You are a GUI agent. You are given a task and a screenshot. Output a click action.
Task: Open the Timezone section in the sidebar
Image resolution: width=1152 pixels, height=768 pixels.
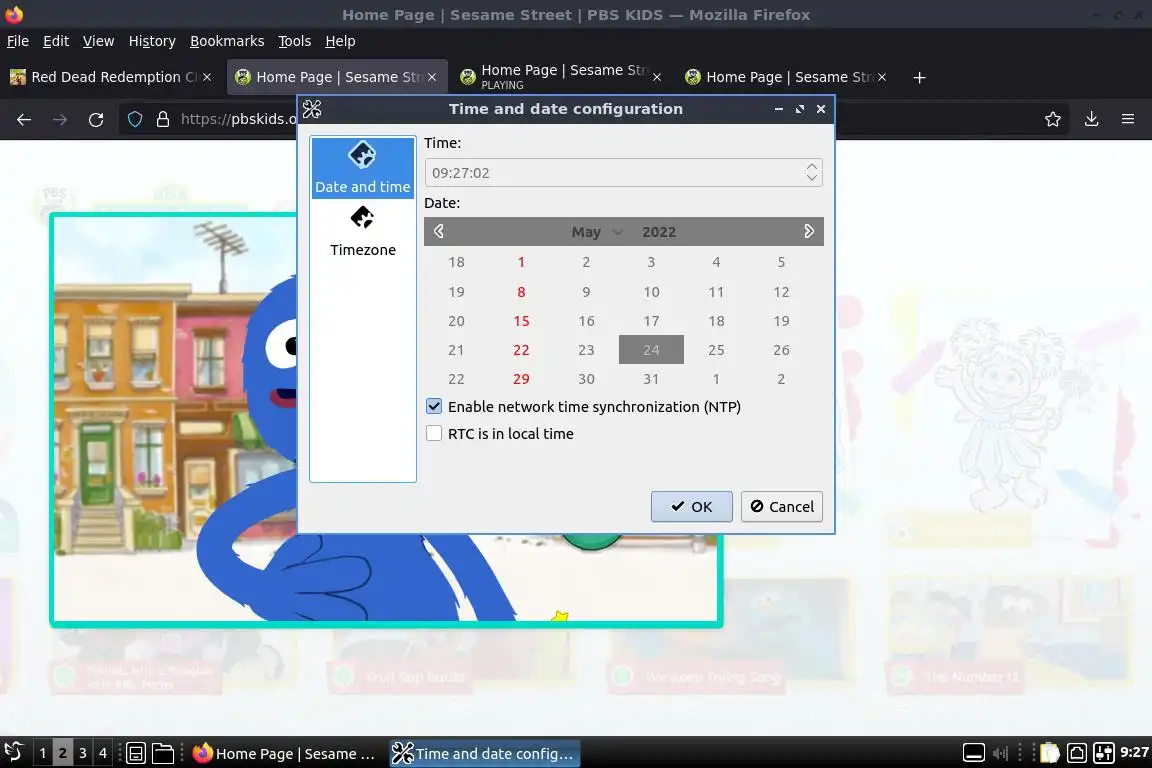click(x=362, y=232)
